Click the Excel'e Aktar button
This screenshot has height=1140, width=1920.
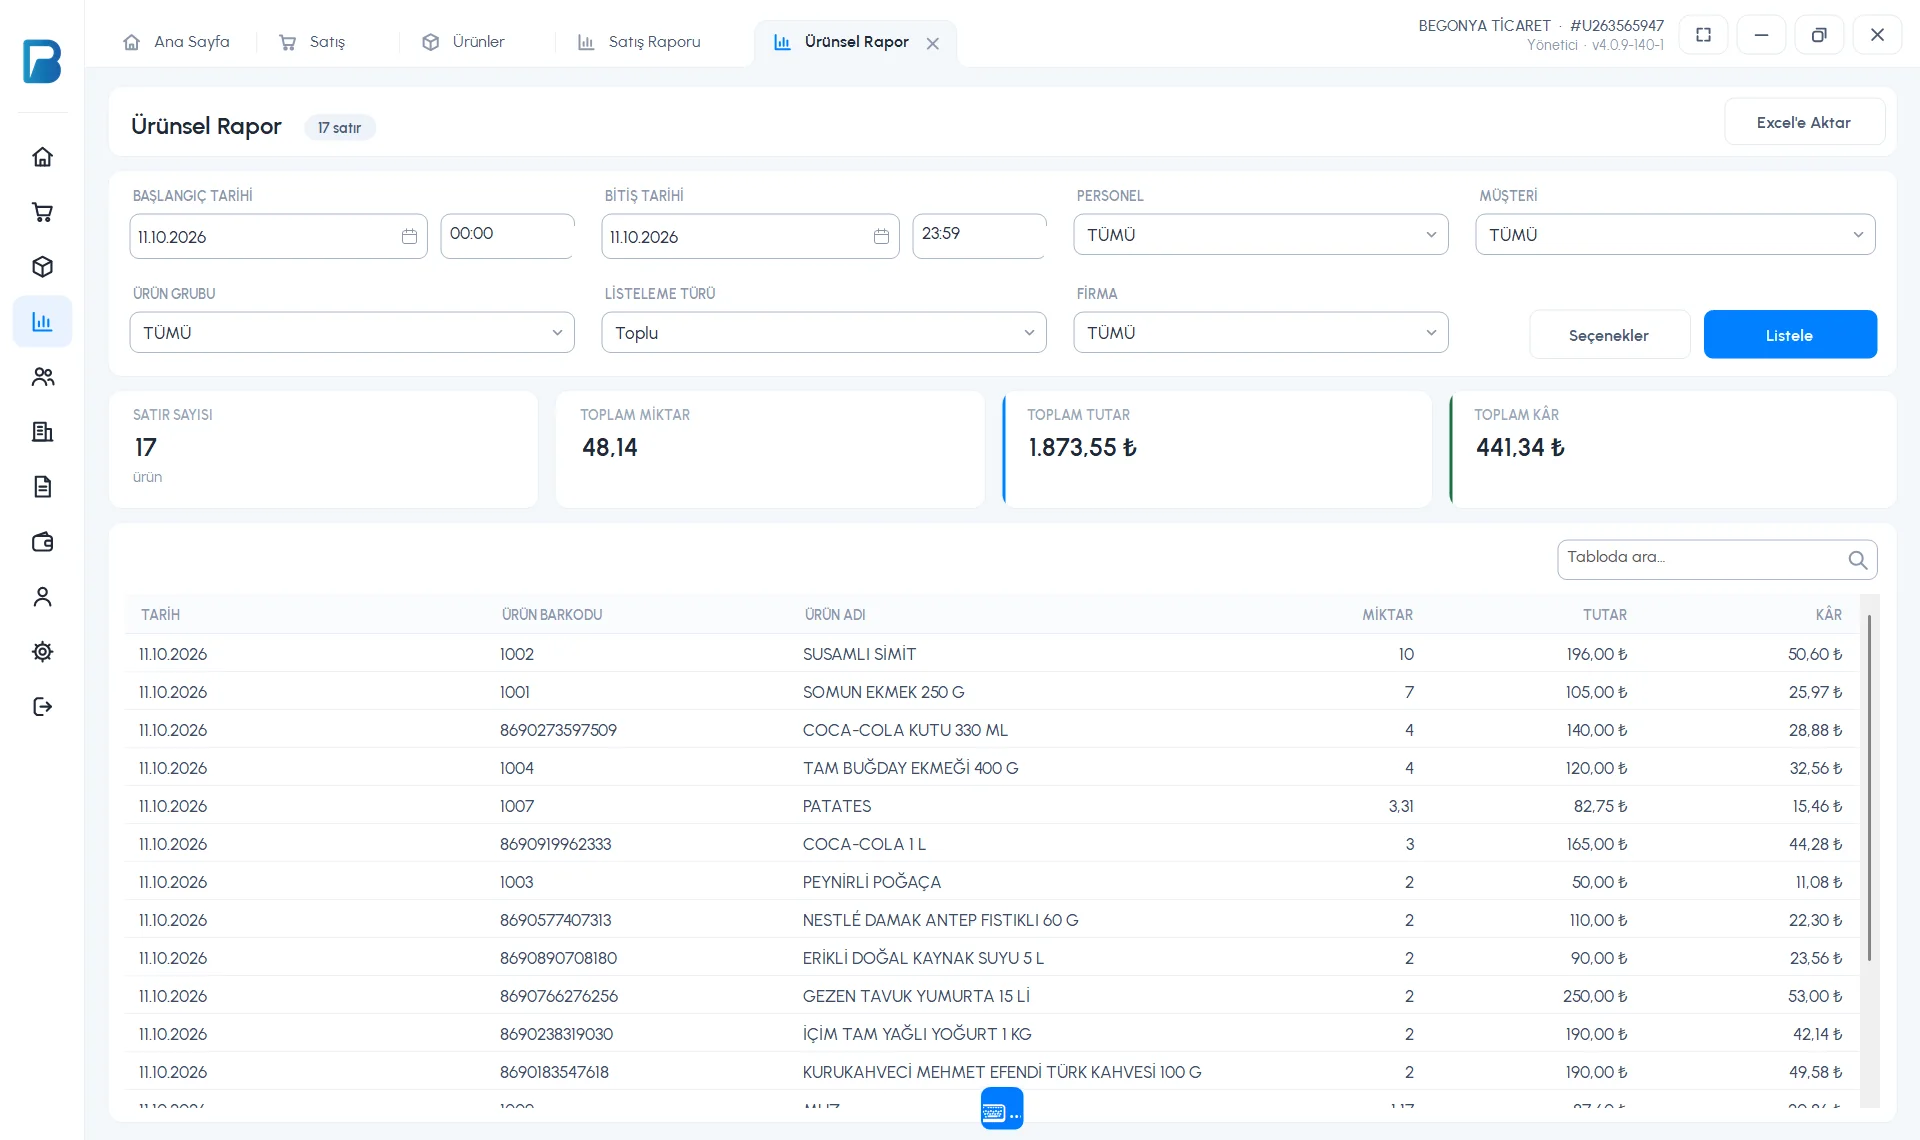[x=1804, y=122]
